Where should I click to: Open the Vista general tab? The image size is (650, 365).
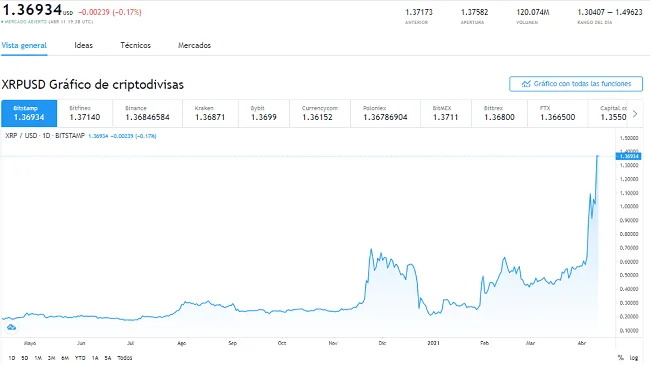24,45
